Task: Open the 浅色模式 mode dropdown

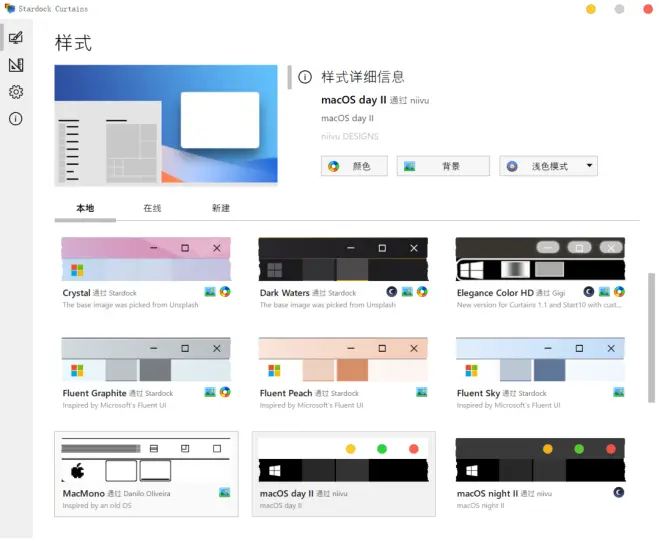Action: (548, 166)
